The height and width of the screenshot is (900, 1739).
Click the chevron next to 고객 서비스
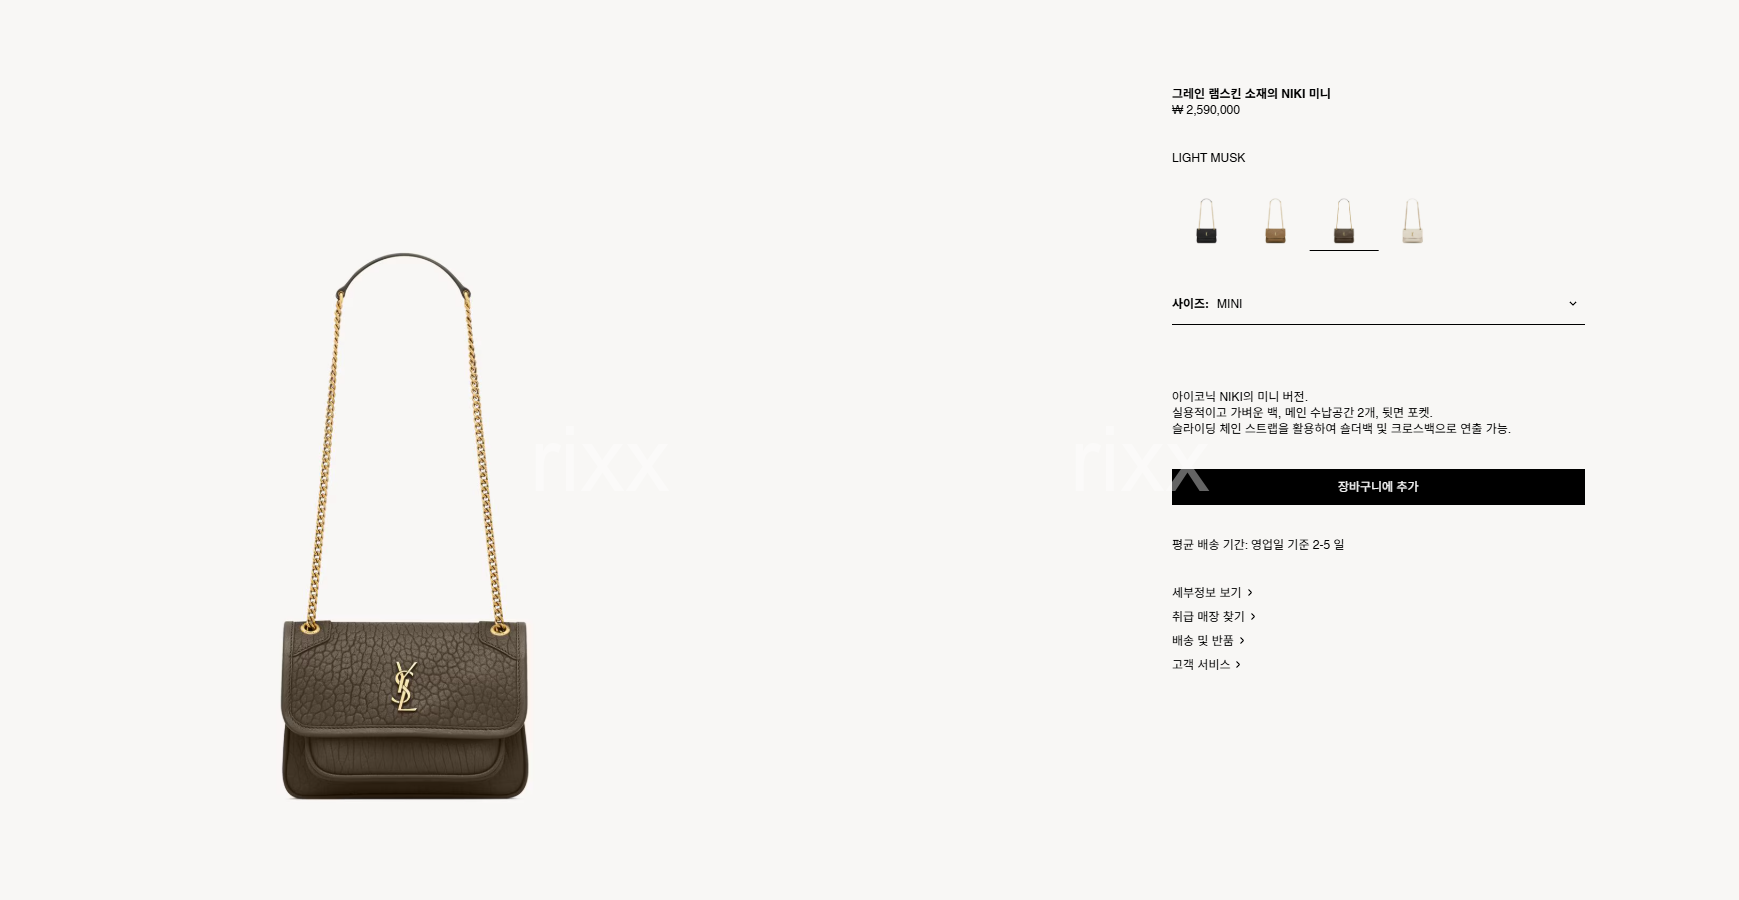(1238, 665)
